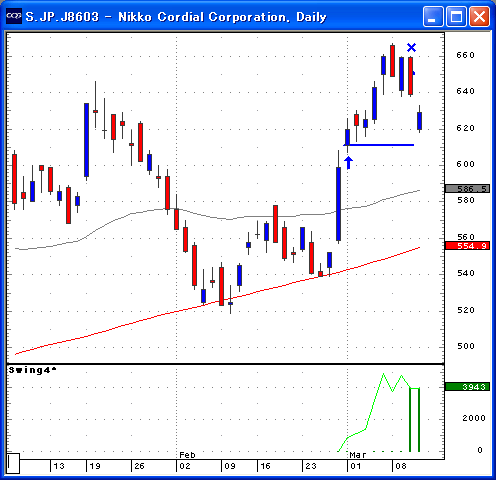496x480 pixels.
Task: Click the red 554.9 price label
Action: (x=468, y=246)
